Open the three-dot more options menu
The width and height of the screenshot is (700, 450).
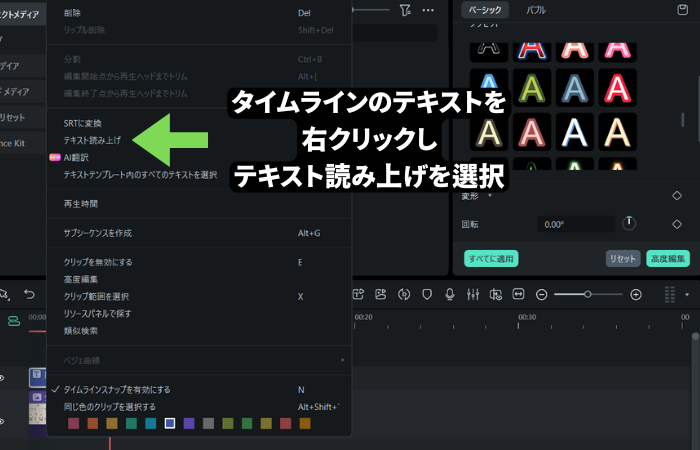[x=428, y=10]
